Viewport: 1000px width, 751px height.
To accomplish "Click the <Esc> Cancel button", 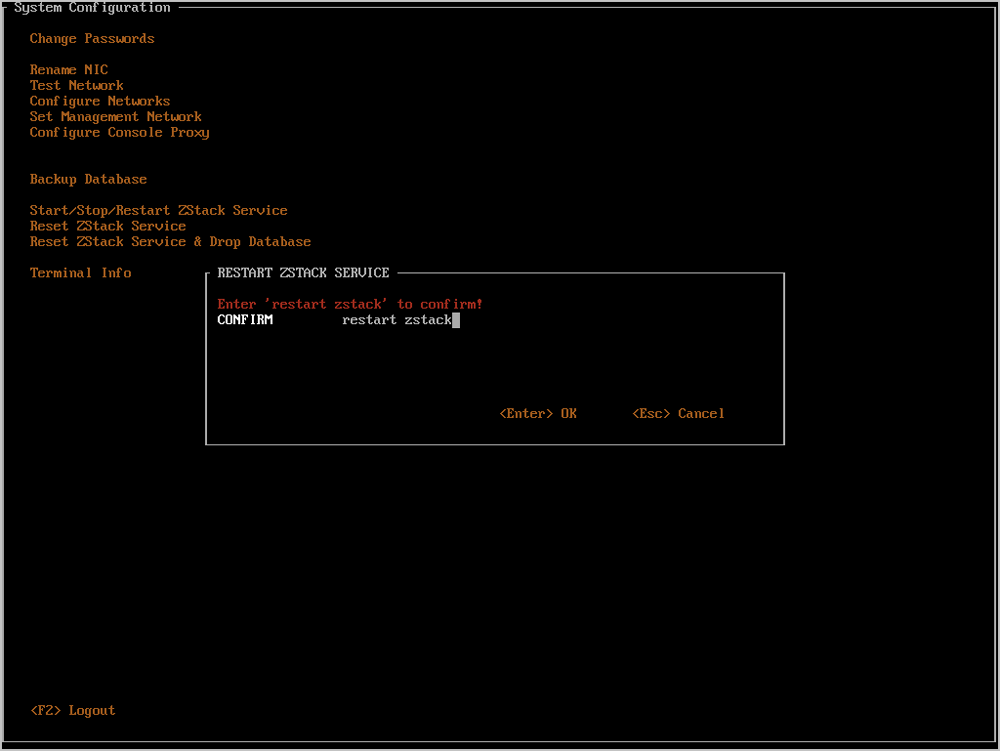I will click(x=679, y=414).
